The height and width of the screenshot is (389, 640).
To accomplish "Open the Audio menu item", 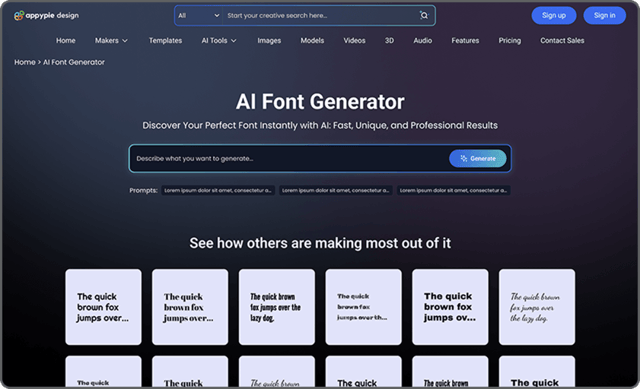I will pyautogui.click(x=422, y=40).
